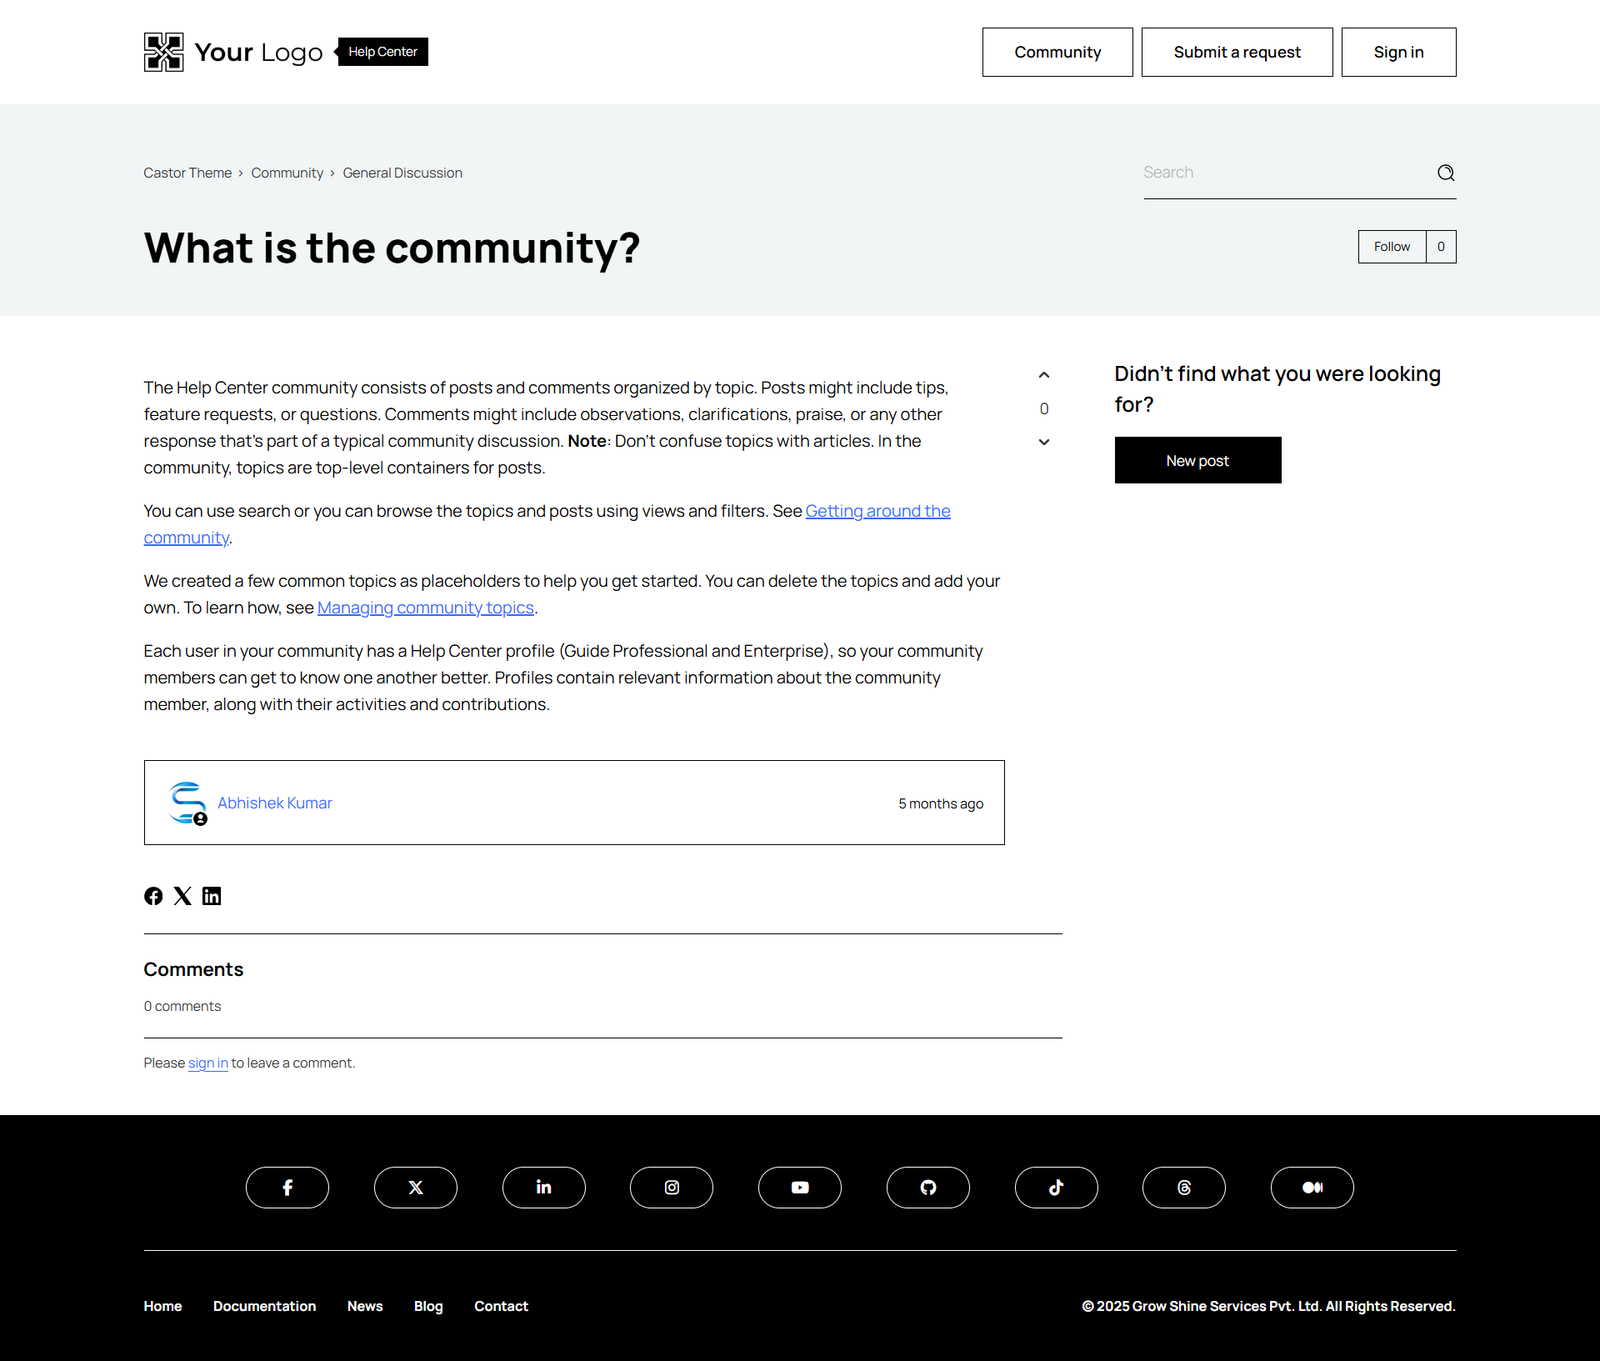Share post on X icon below article
This screenshot has height=1361, width=1600.
click(x=182, y=896)
